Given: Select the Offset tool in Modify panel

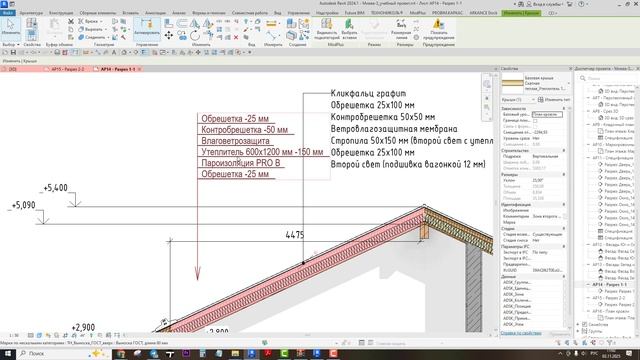Looking at the screenshot, I should point(182,24).
